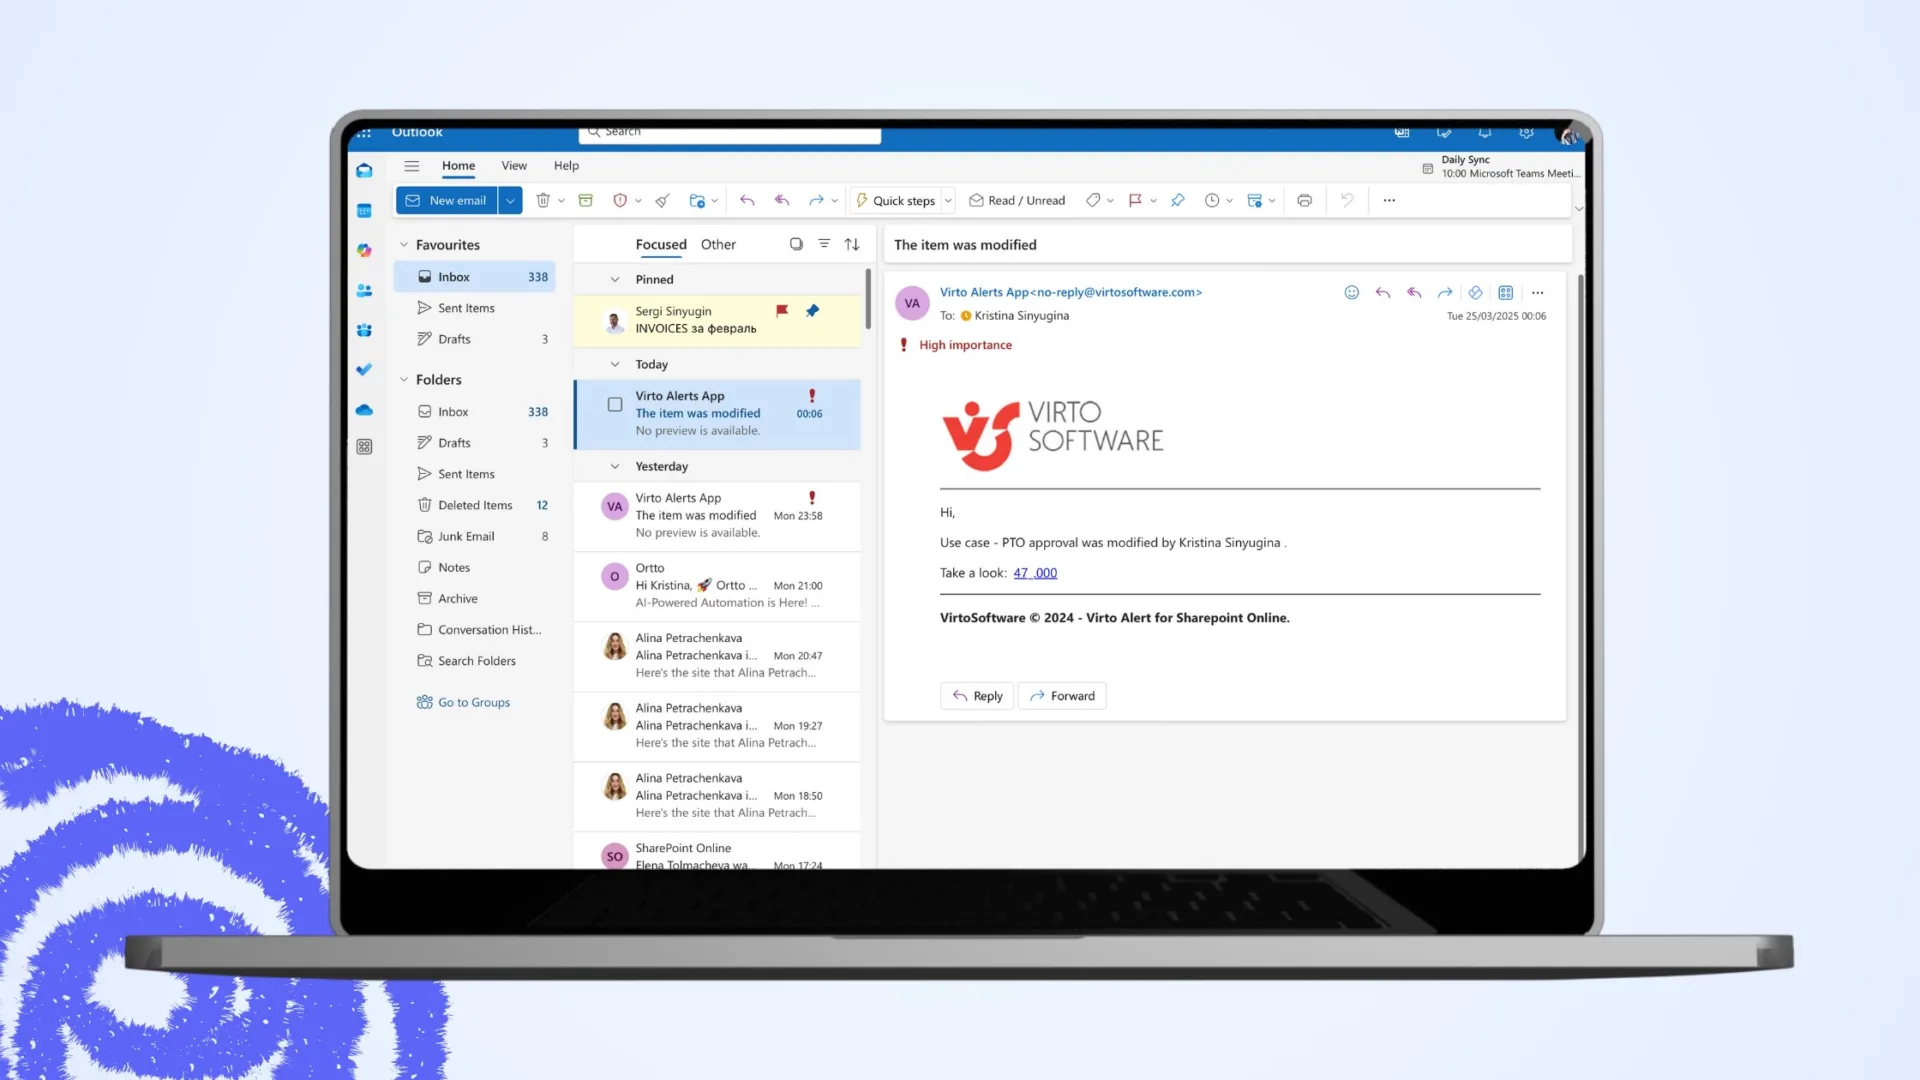Open Microsoft To Do from the sidebar

pyautogui.click(x=364, y=369)
